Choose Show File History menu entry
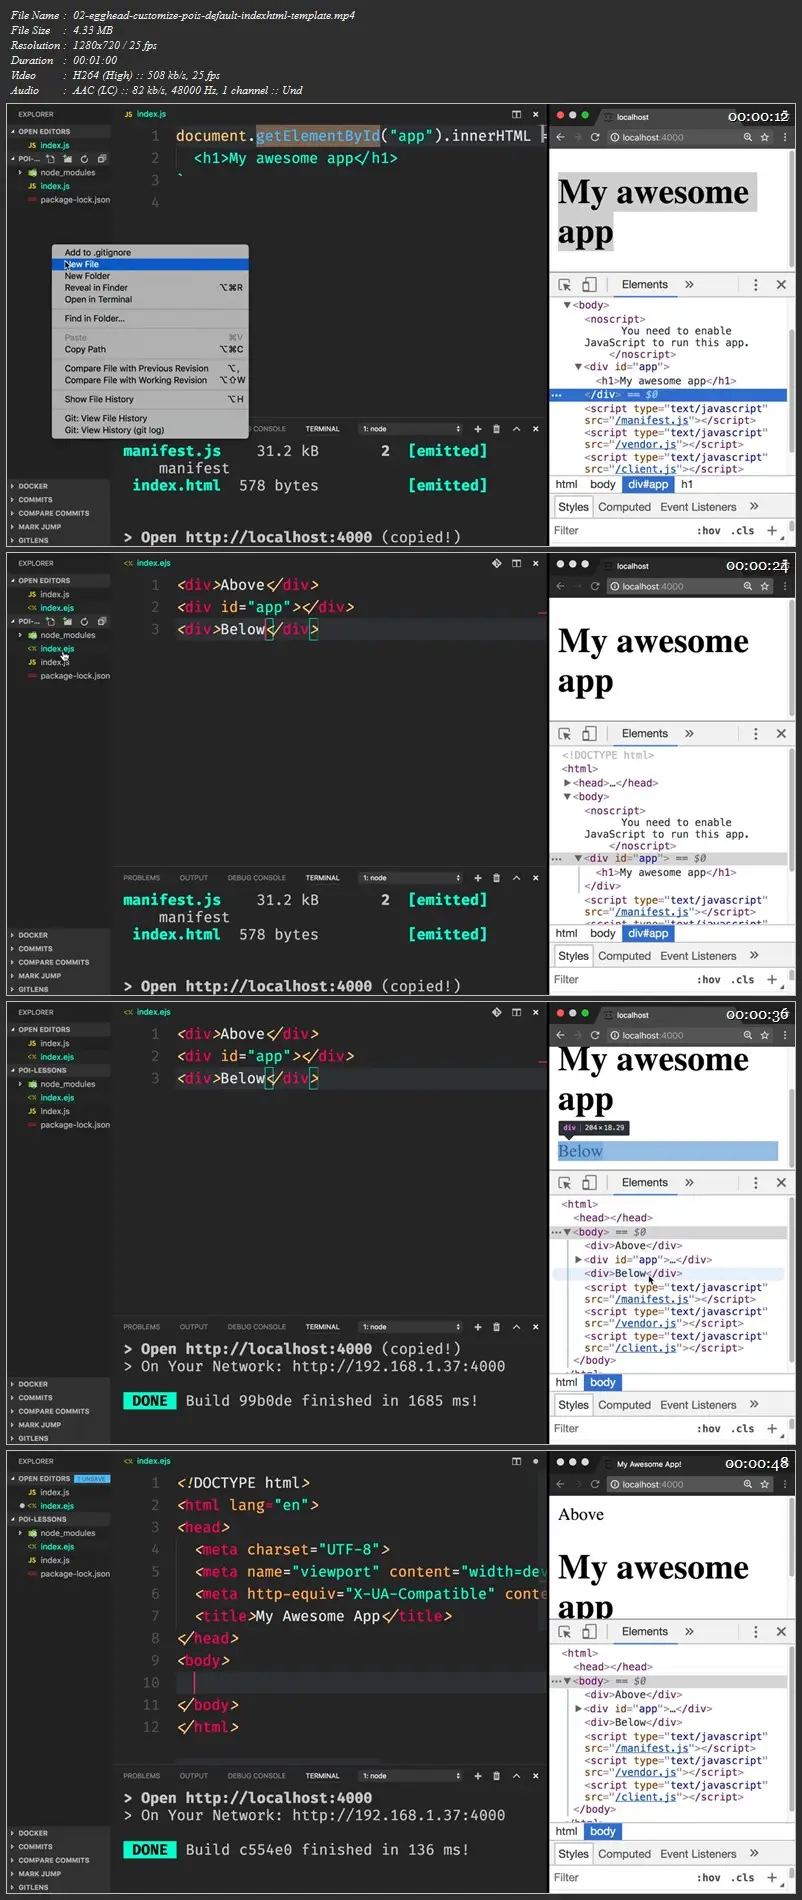802x1900 pixels. 150,399
